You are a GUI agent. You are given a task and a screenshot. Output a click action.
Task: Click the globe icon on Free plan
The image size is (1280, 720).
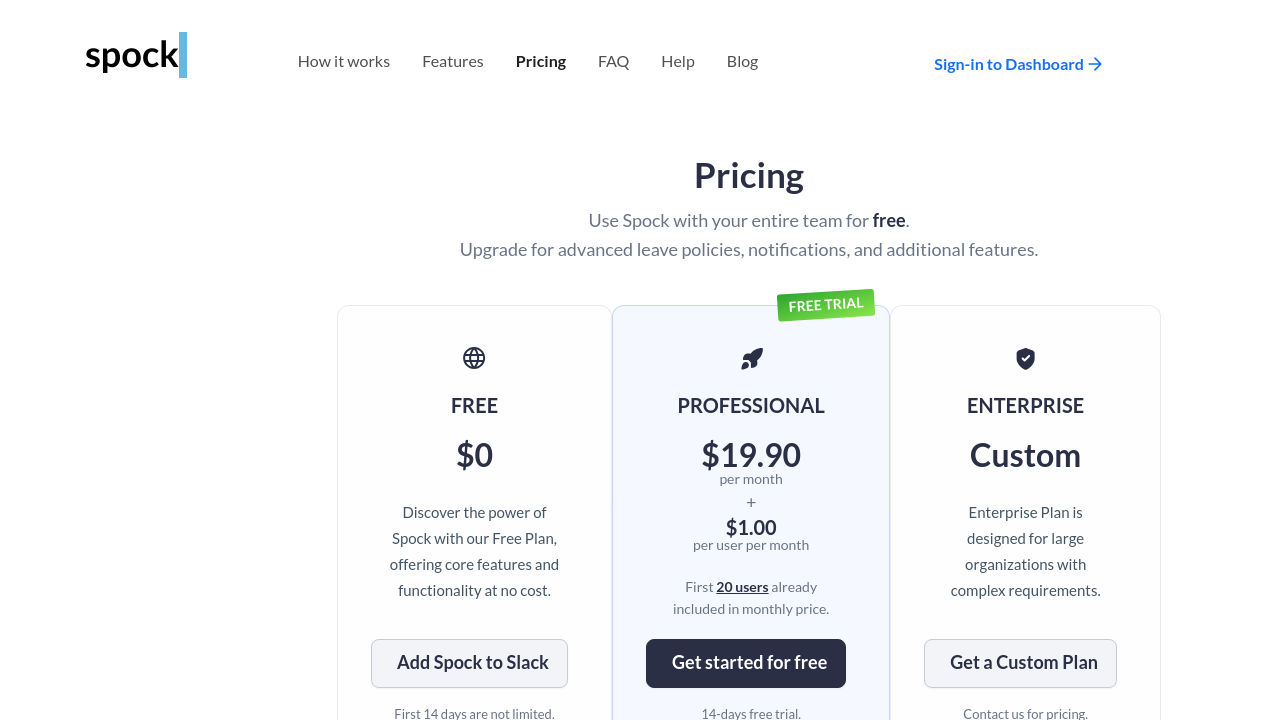(474, 358)
